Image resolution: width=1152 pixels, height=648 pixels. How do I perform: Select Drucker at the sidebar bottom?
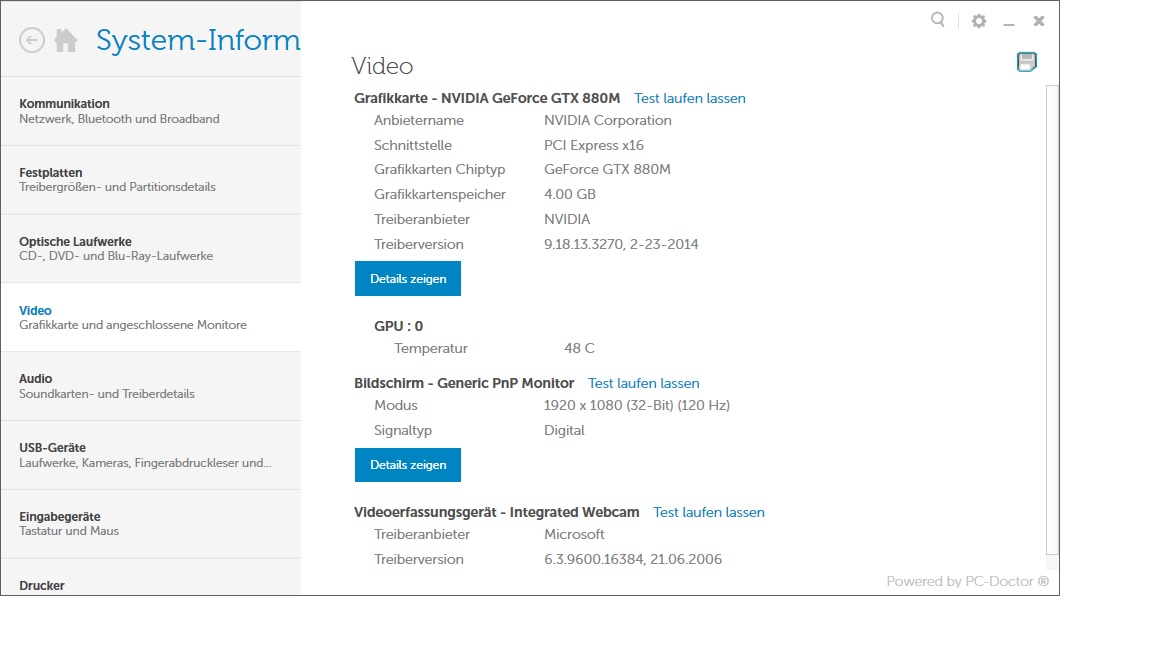point(150,584)
